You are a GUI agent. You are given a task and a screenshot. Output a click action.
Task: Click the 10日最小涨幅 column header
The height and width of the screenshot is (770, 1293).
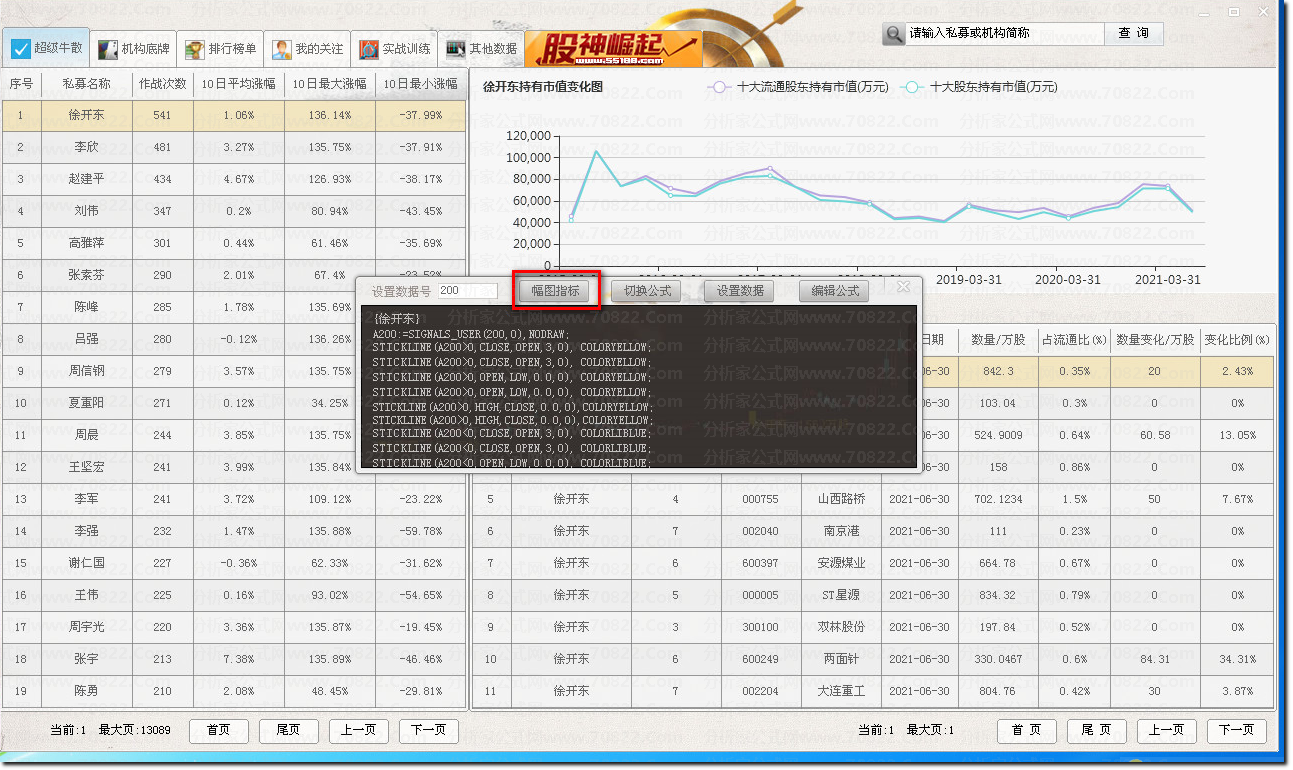pos(421,84)
